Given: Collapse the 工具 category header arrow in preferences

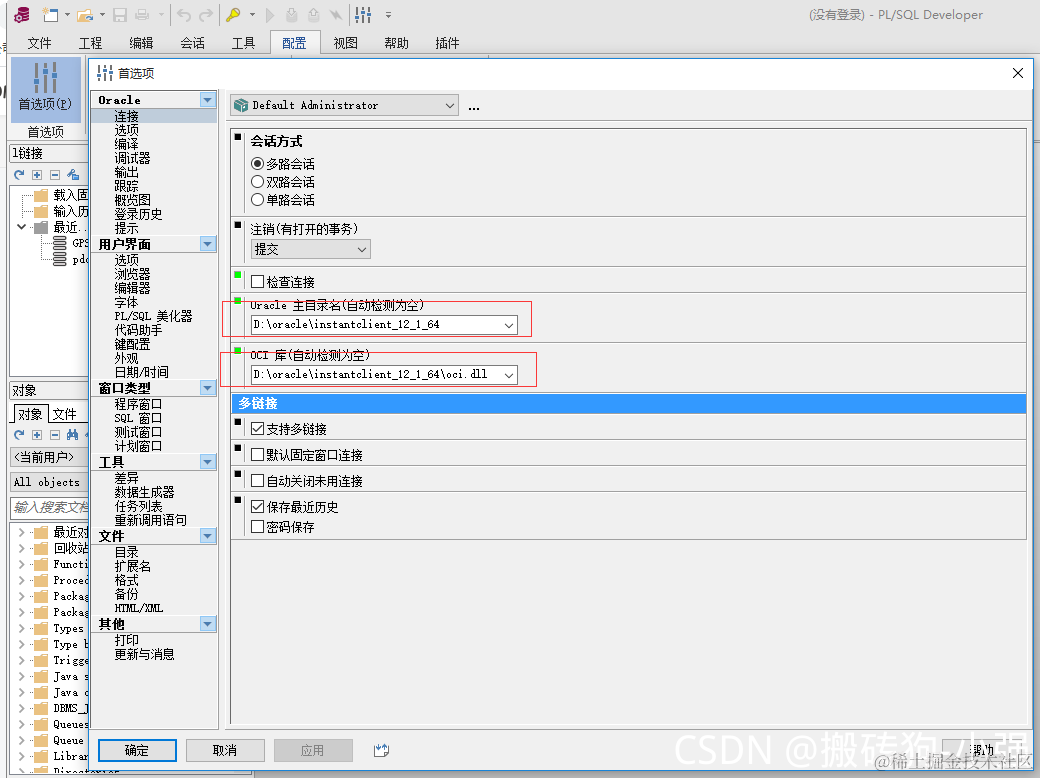Looking at the screenshot, I should click(x=208, y=462).
